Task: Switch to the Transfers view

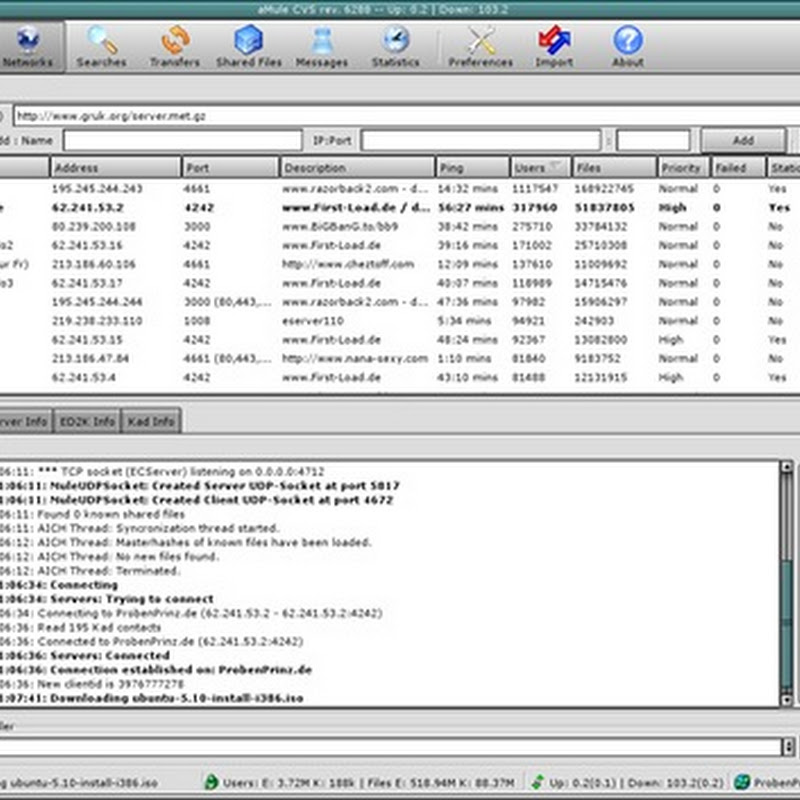Action: tap(175, 46)
